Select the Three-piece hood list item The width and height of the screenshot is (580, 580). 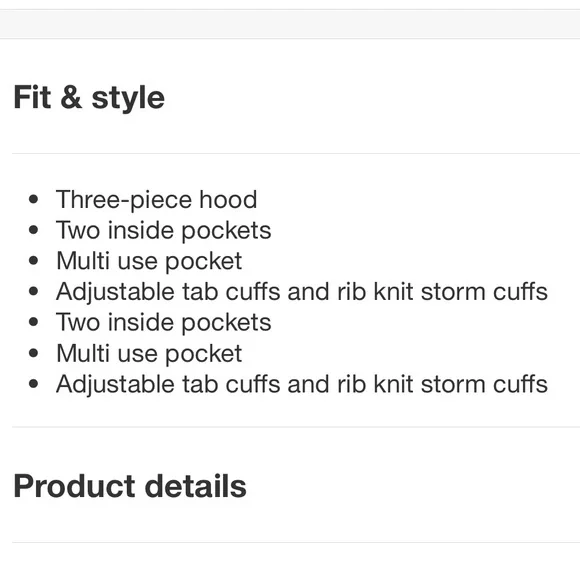156,200
